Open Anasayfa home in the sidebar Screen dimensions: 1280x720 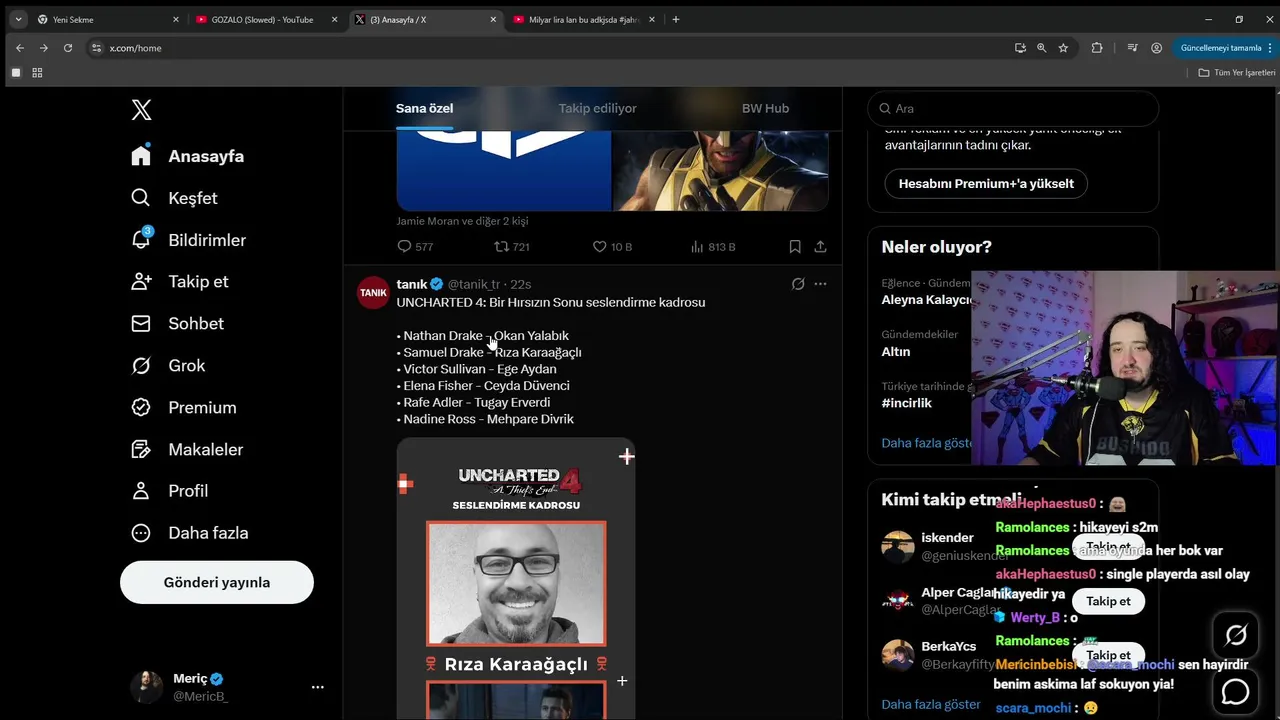pyautogui.click(x=188, y=156)
